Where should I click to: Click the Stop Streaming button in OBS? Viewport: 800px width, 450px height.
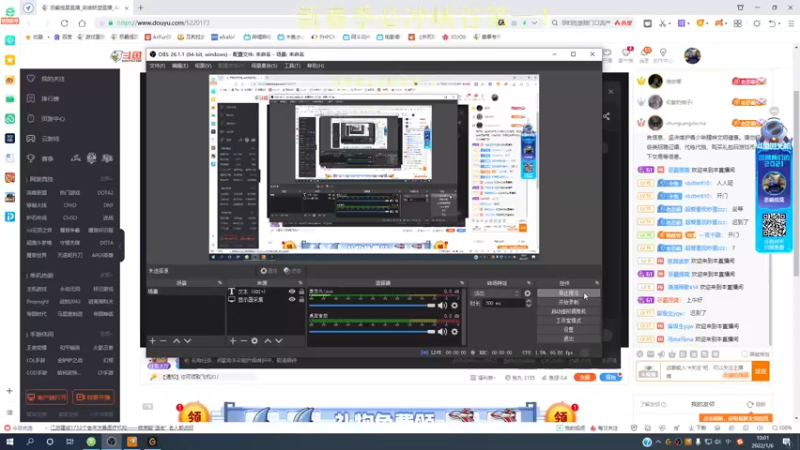[x=568, y=293]
